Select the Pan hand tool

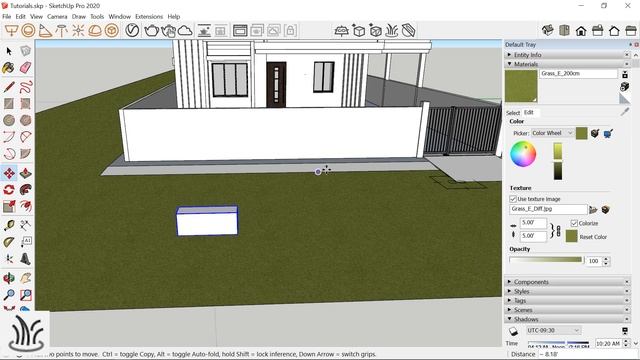coord(26,278)
